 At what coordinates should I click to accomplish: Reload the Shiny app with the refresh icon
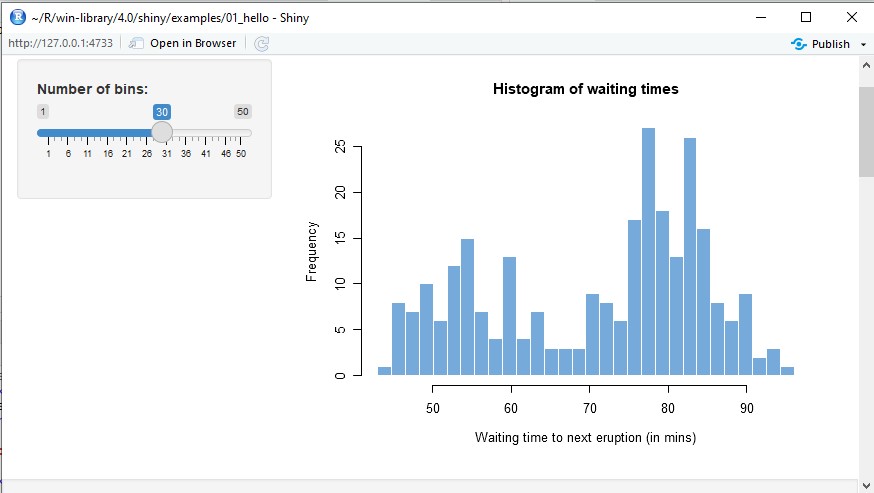tap(261, 43)
